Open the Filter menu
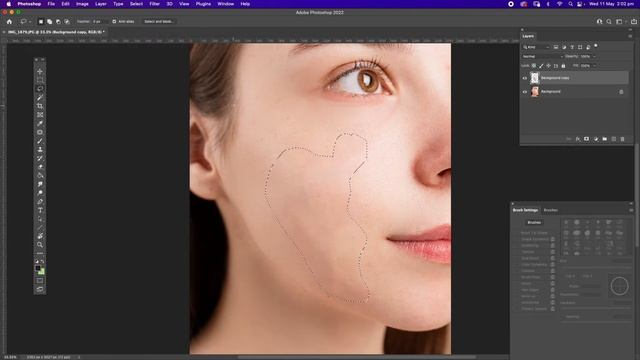Image resolution: width=640 pixels, height=360 pixels. [154, 4]
